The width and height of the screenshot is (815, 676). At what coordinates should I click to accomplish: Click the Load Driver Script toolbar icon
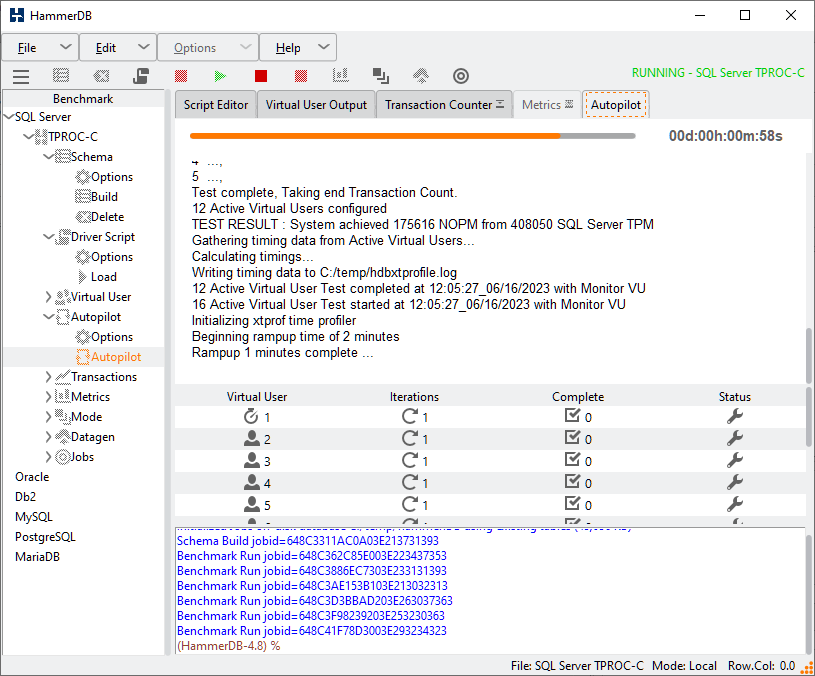(x=141, y=76)
